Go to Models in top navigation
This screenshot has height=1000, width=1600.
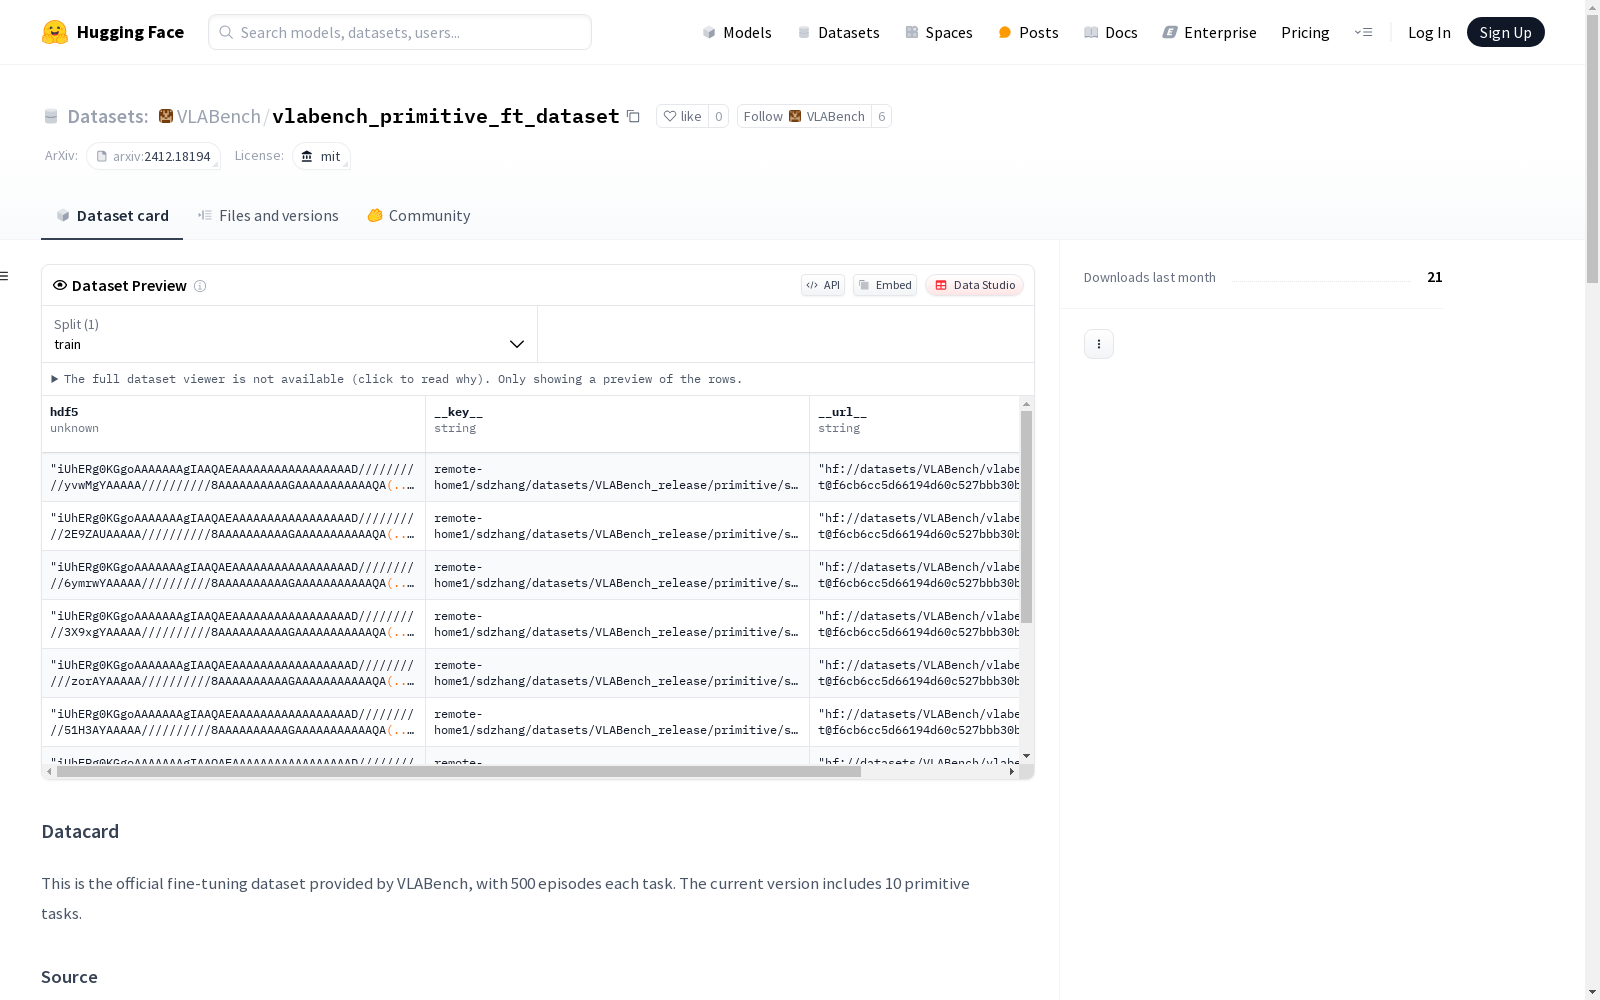(x=737, y=32)
